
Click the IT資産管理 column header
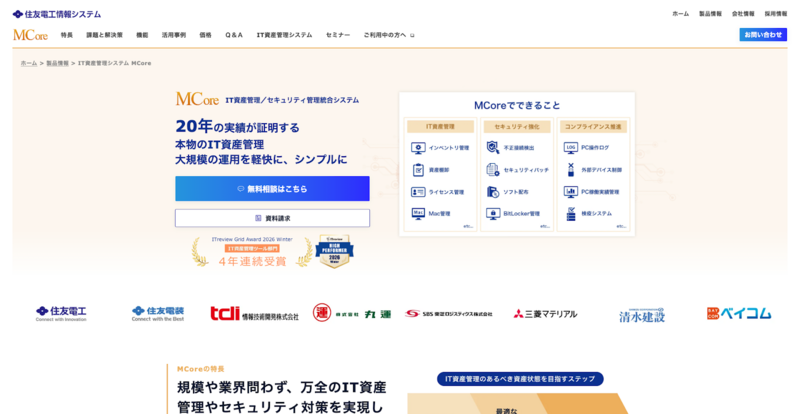coord(440,127)
